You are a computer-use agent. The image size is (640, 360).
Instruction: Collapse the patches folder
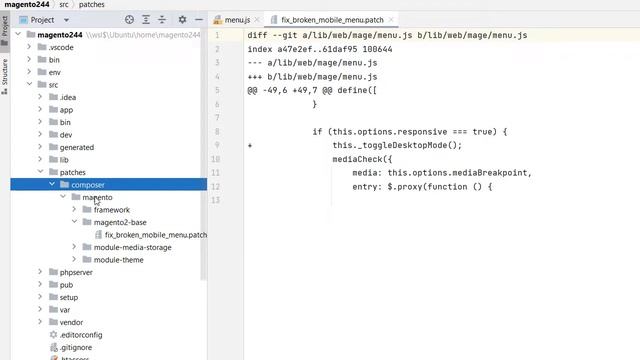tap(40, 172)
